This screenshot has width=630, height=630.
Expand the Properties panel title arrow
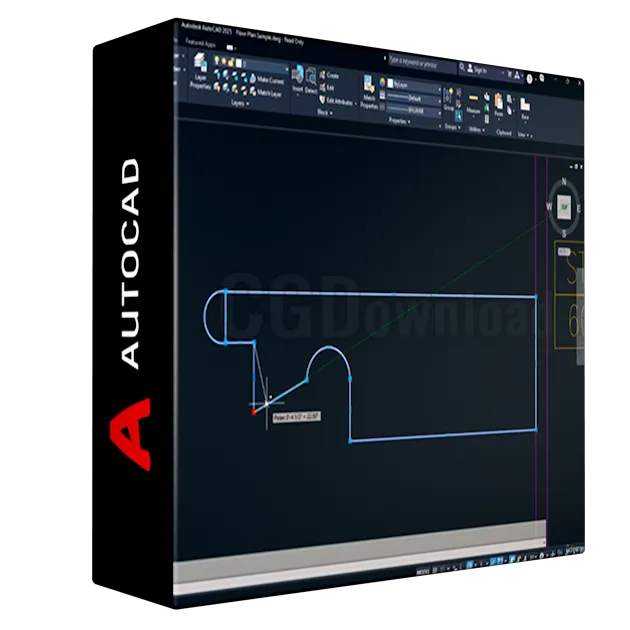[x=409, y=121]
